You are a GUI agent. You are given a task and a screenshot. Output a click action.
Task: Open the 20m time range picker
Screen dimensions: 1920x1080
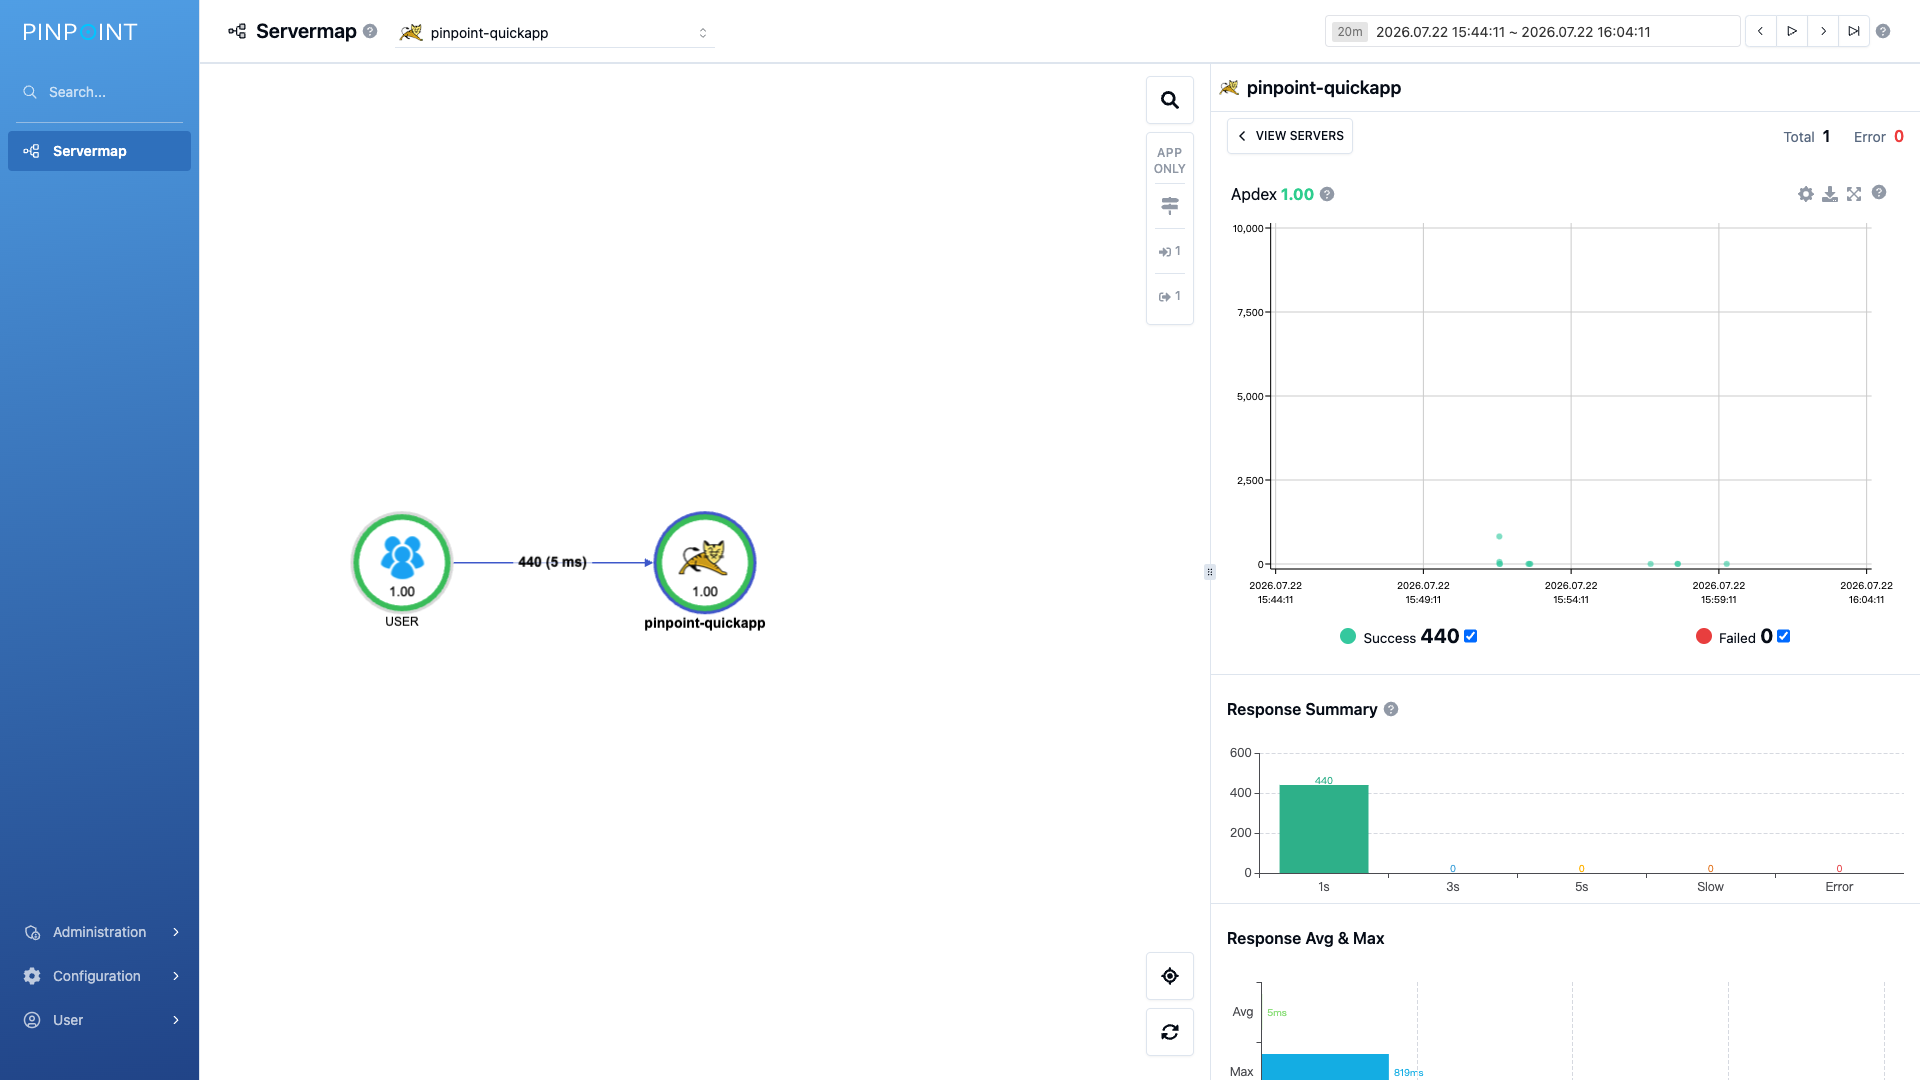coord(1533,32)
